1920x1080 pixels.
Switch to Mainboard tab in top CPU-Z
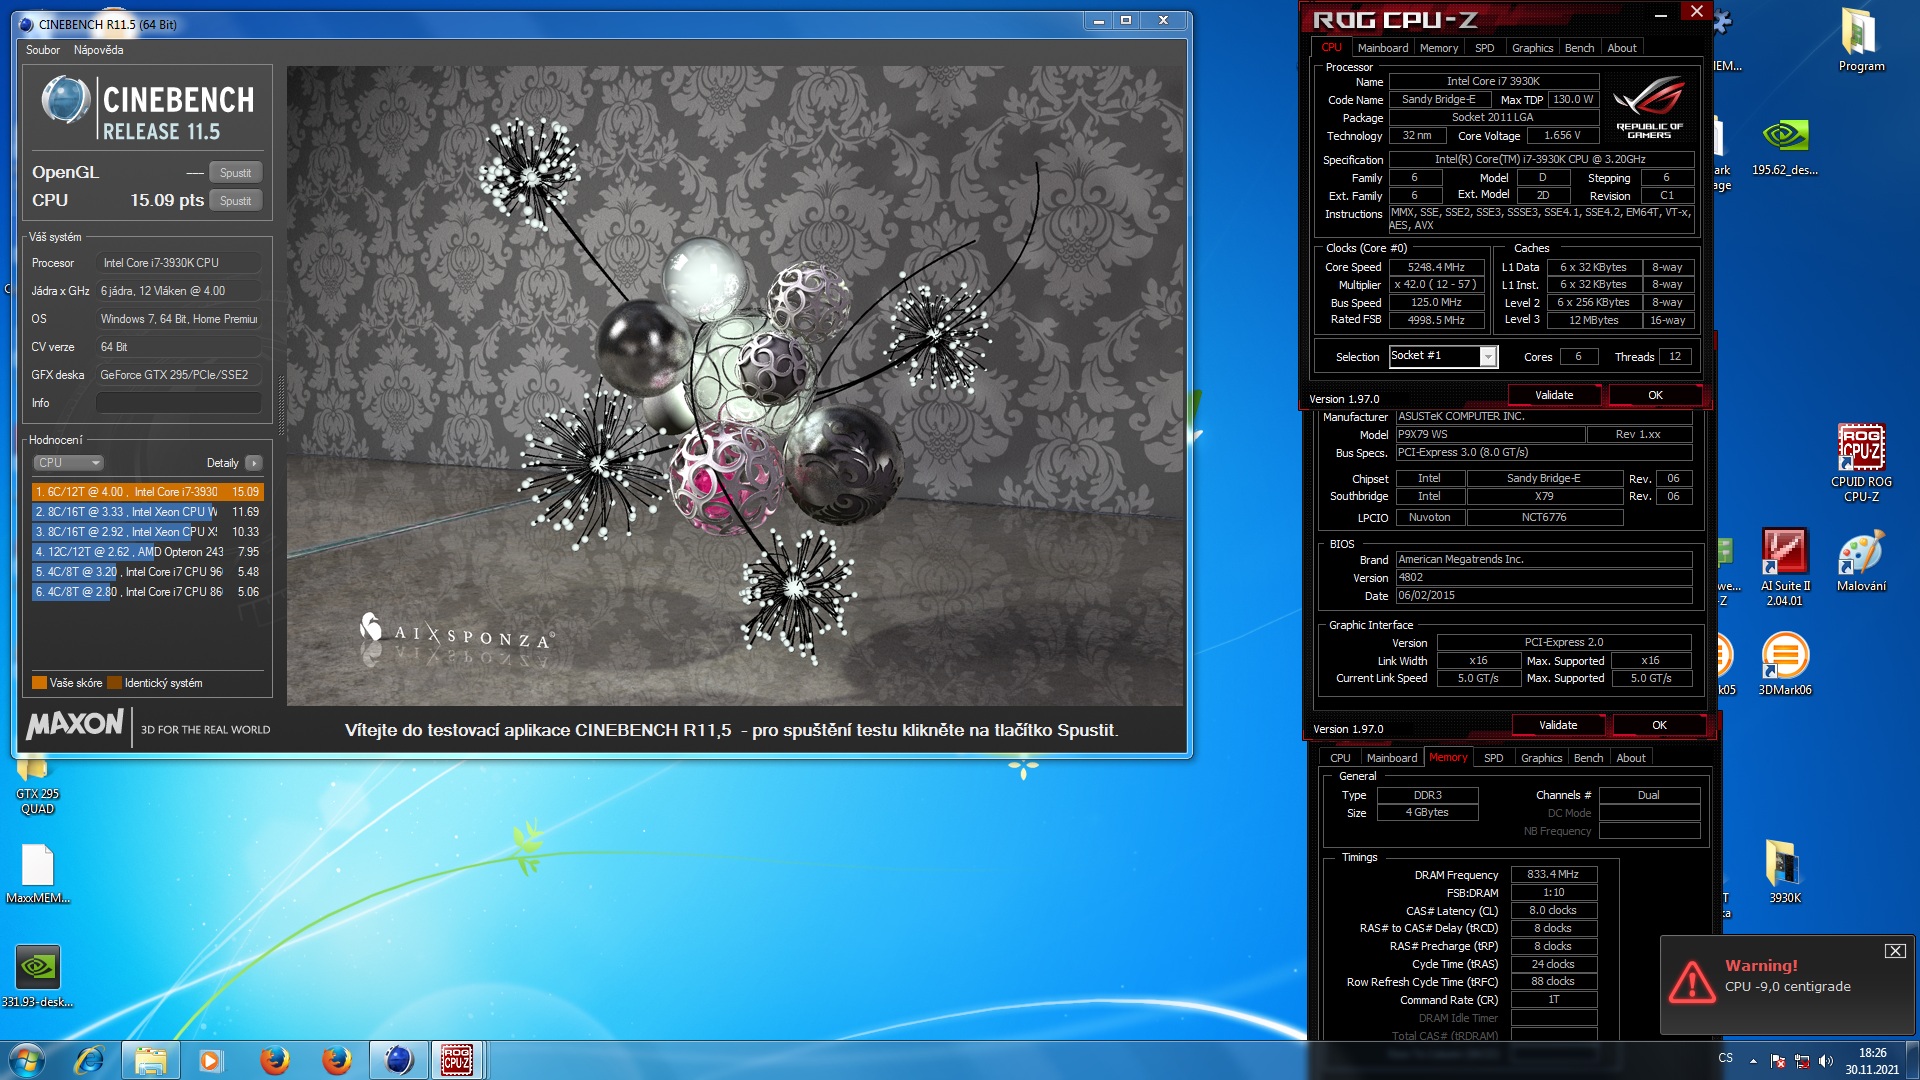[1383, 48]
